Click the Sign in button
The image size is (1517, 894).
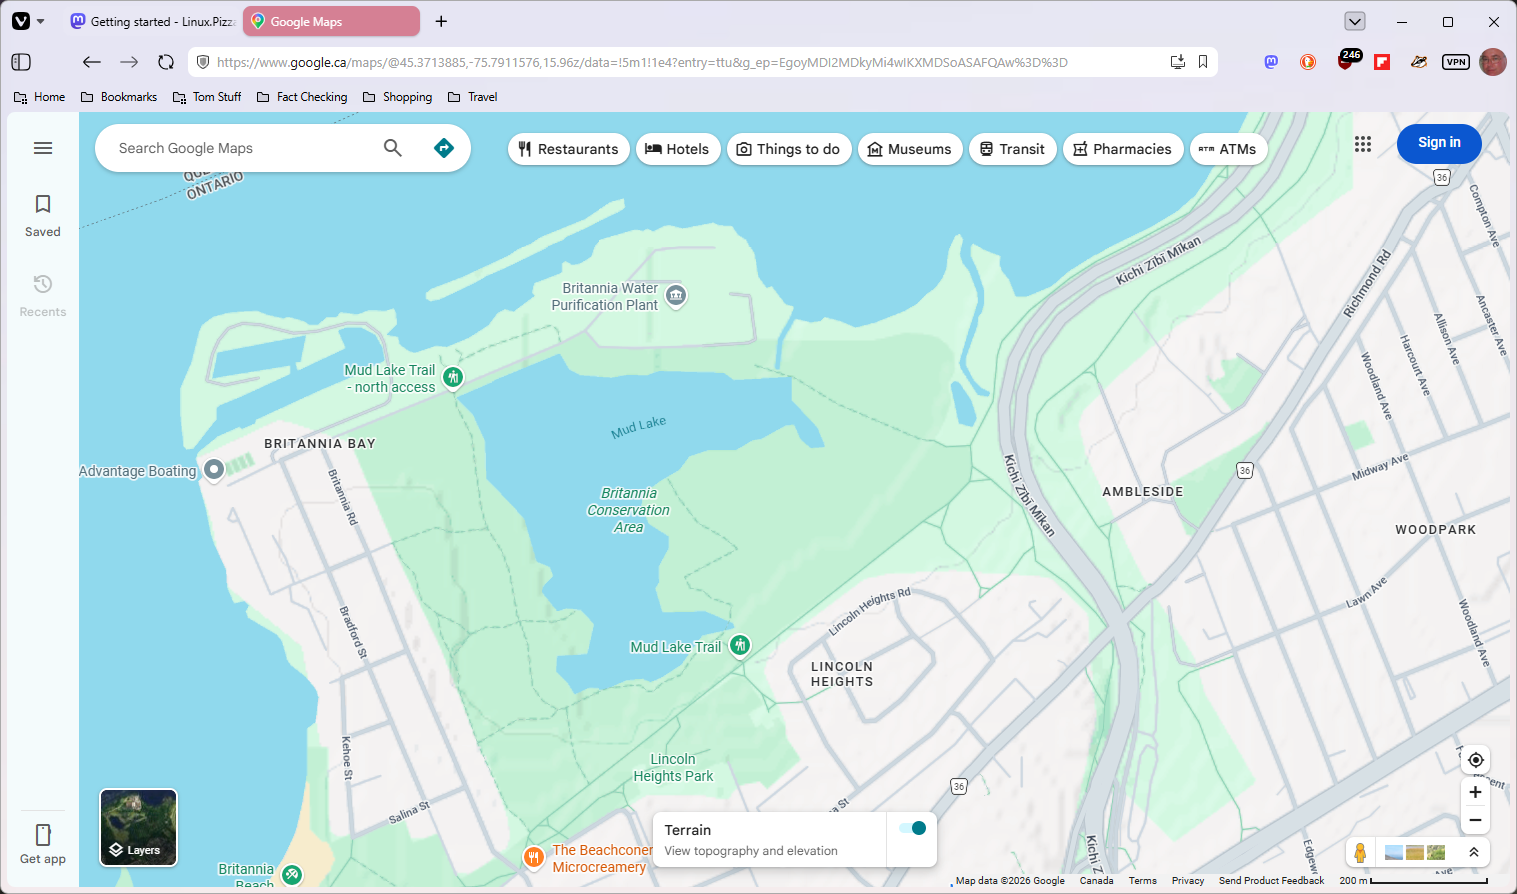pyautogui.click(x=1439, y=143)
